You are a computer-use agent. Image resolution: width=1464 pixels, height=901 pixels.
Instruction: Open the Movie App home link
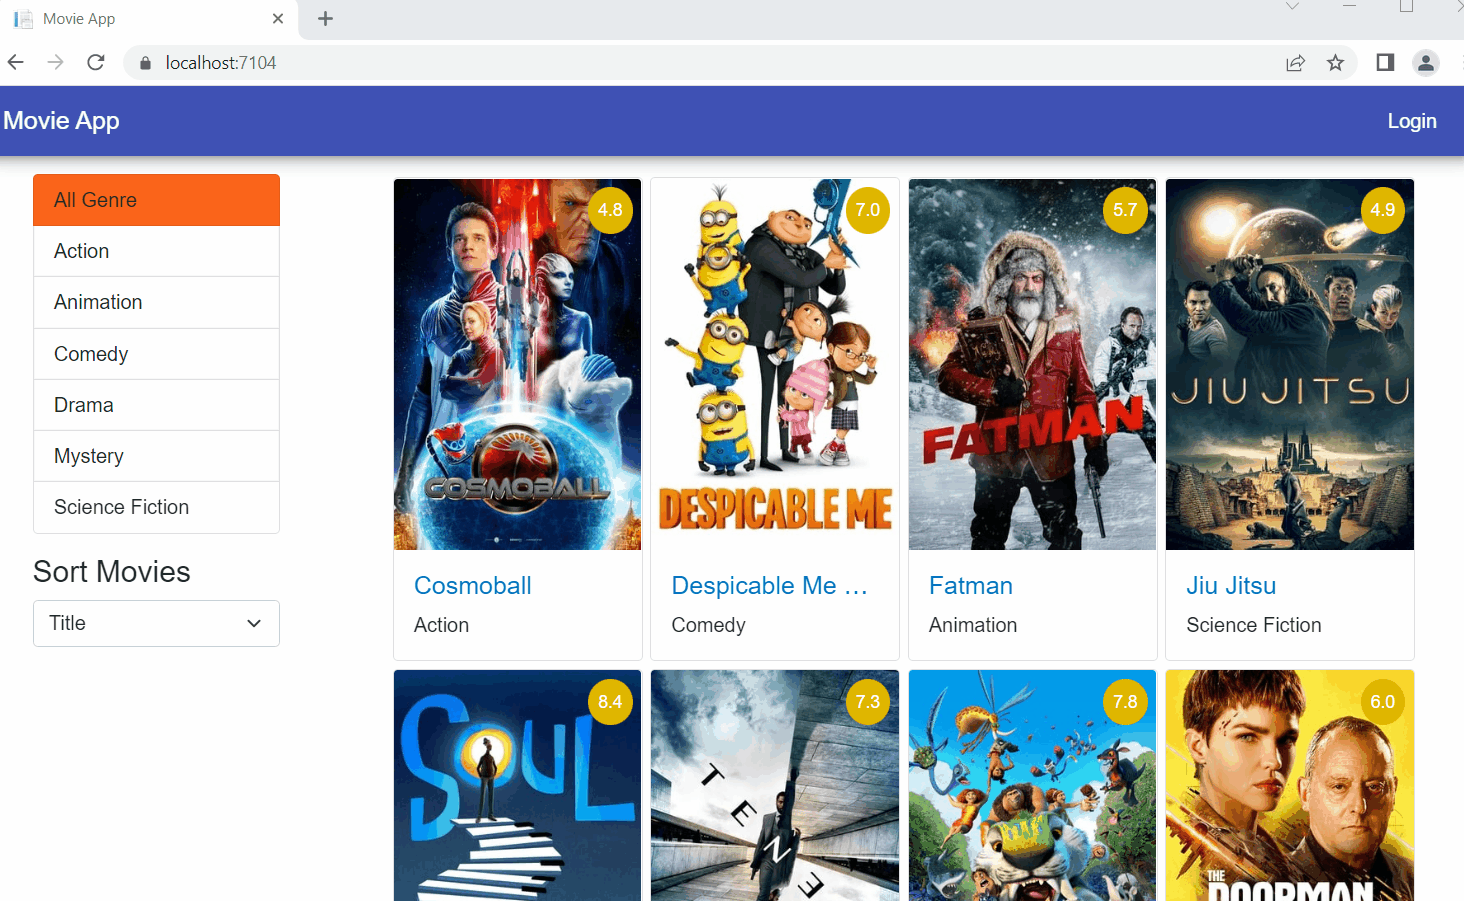click(61, 121)
